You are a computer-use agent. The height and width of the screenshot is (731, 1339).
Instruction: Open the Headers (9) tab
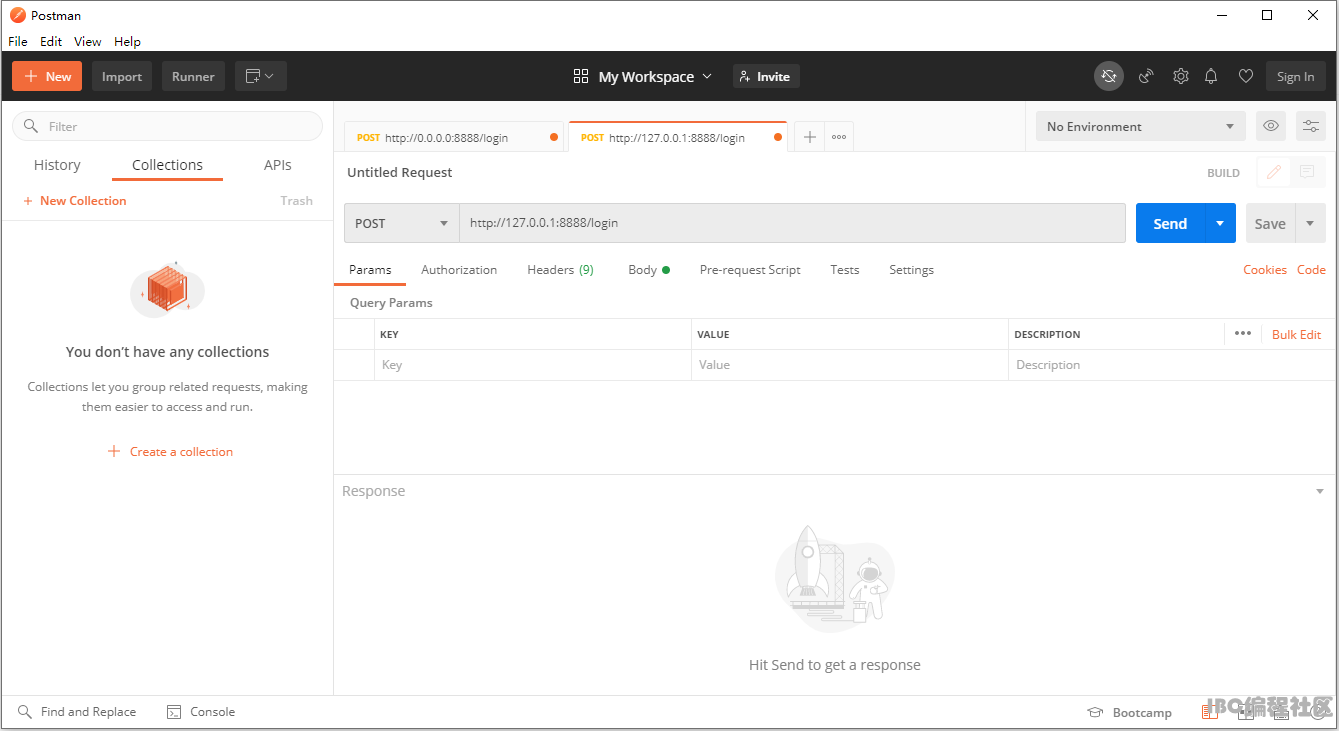coord(560,270)
